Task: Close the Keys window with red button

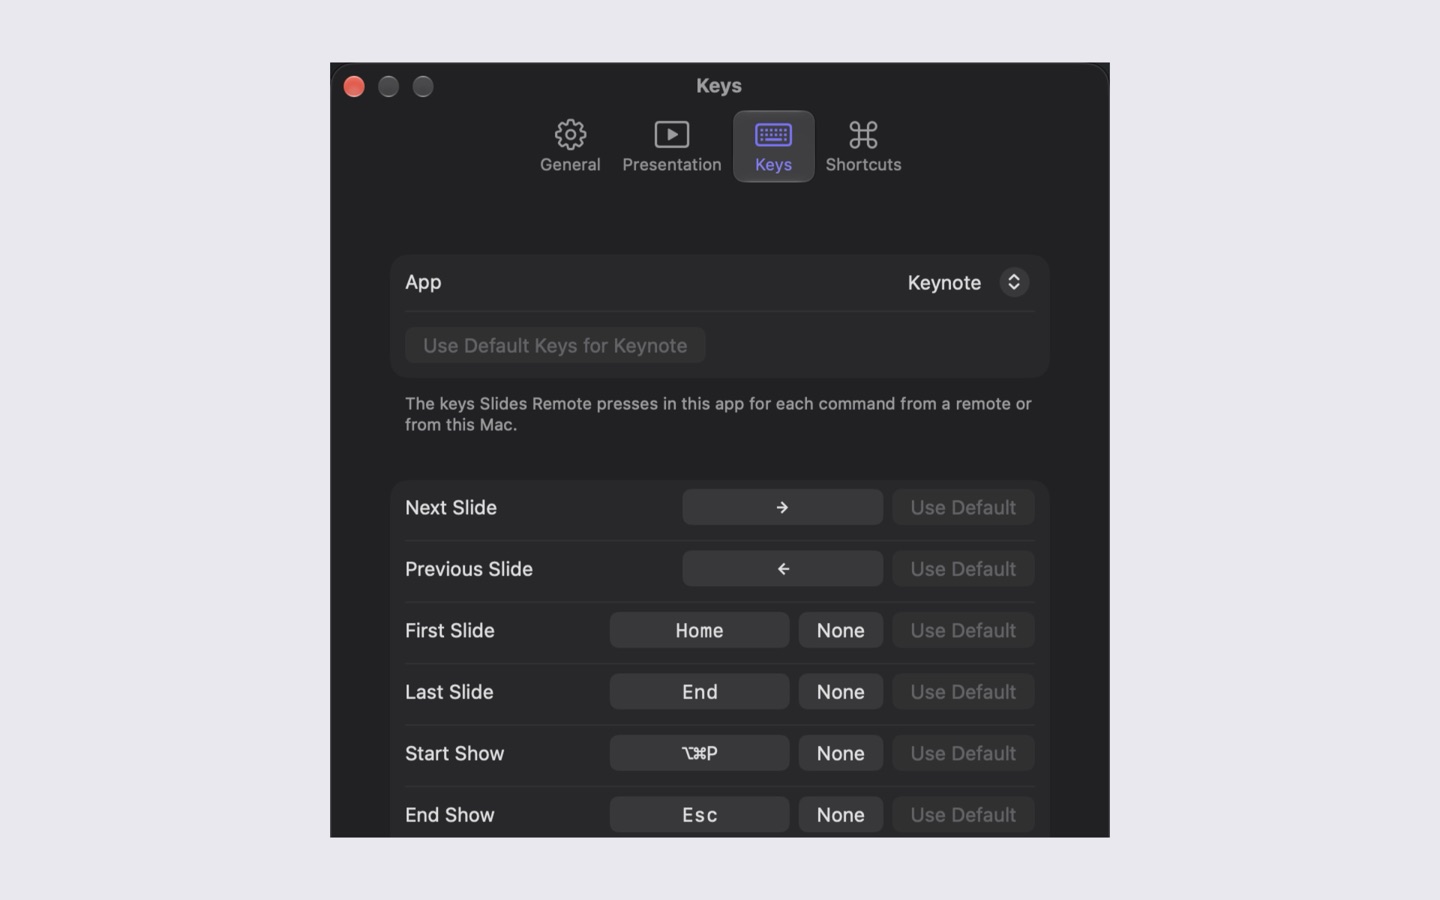Action: click(x=354, y=86)
